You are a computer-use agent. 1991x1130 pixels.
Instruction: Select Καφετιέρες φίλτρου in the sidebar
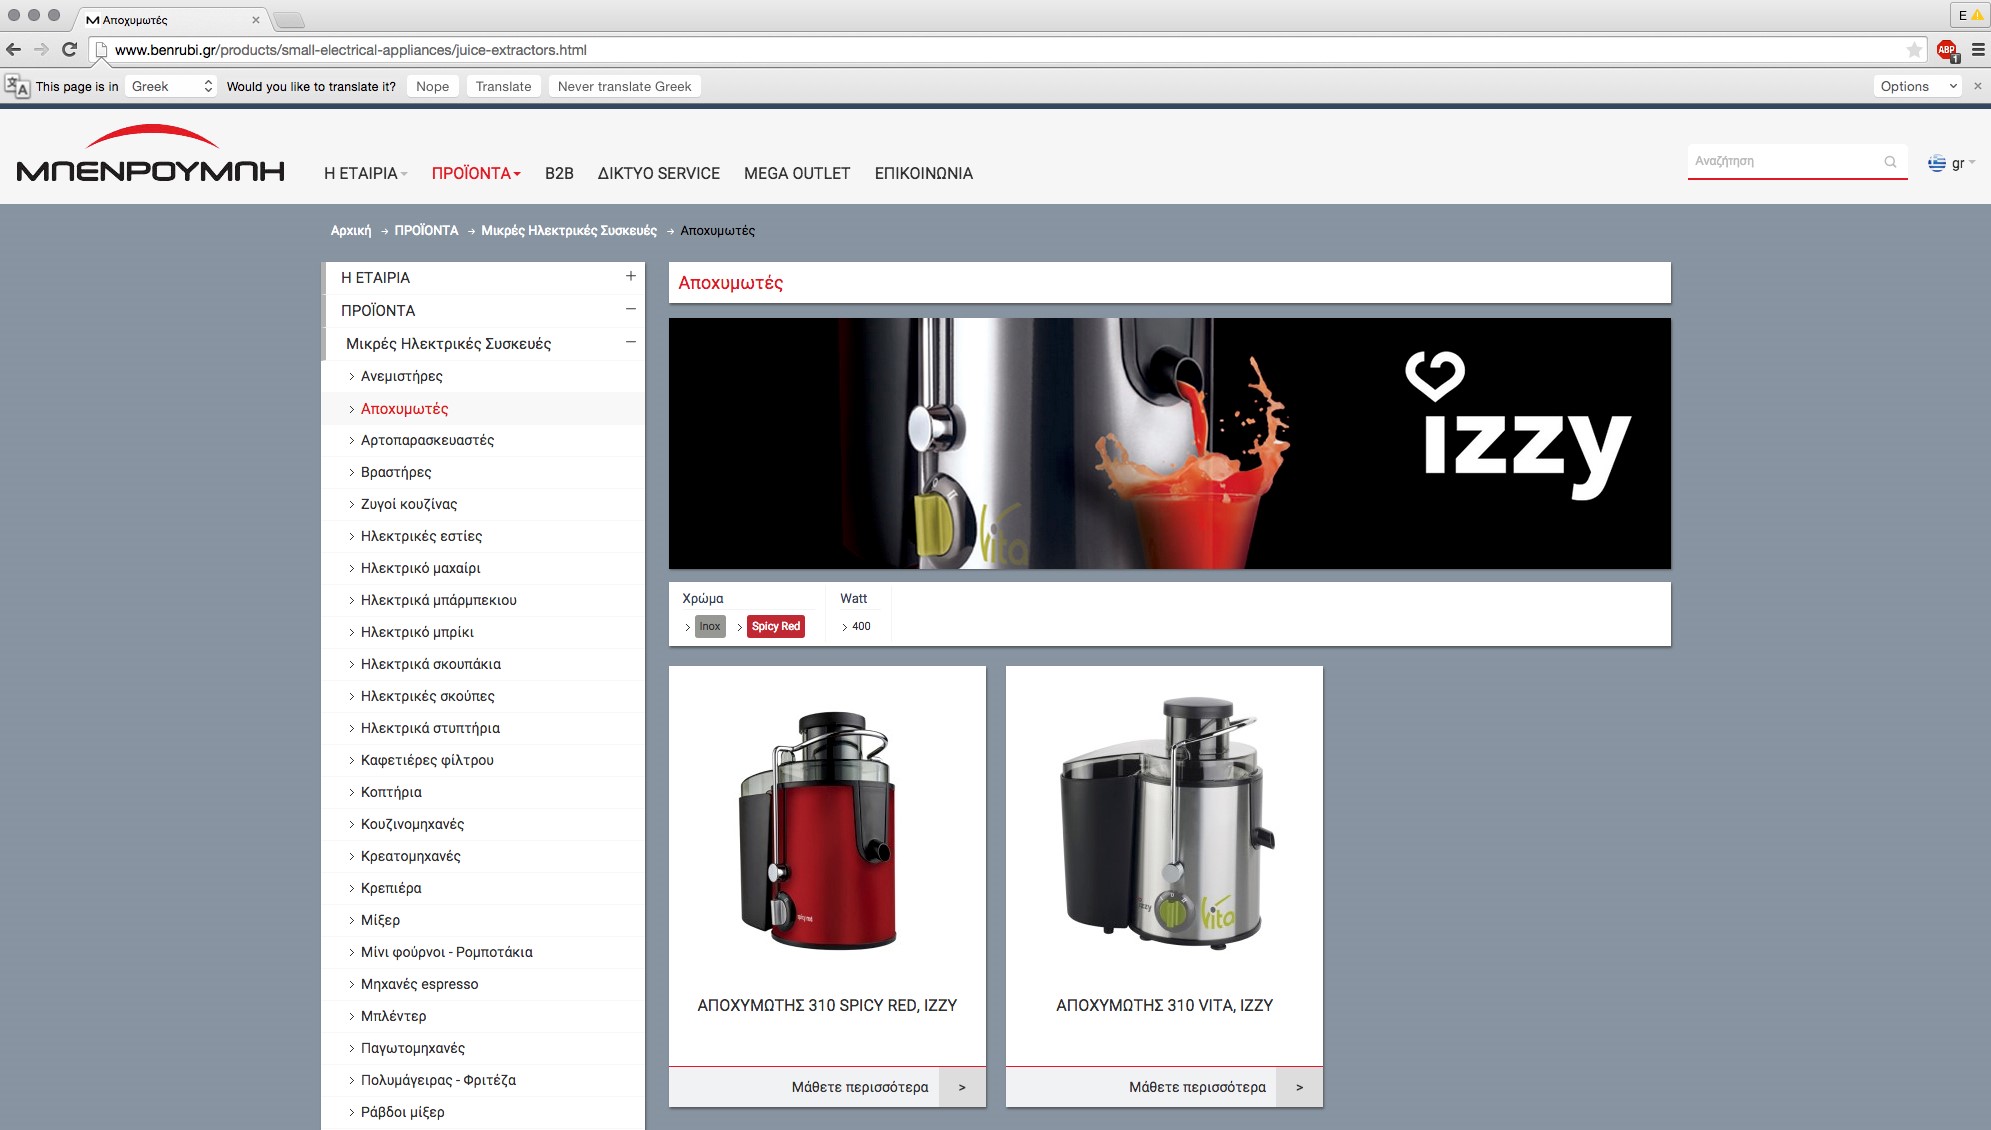click(x=427, y=760)
